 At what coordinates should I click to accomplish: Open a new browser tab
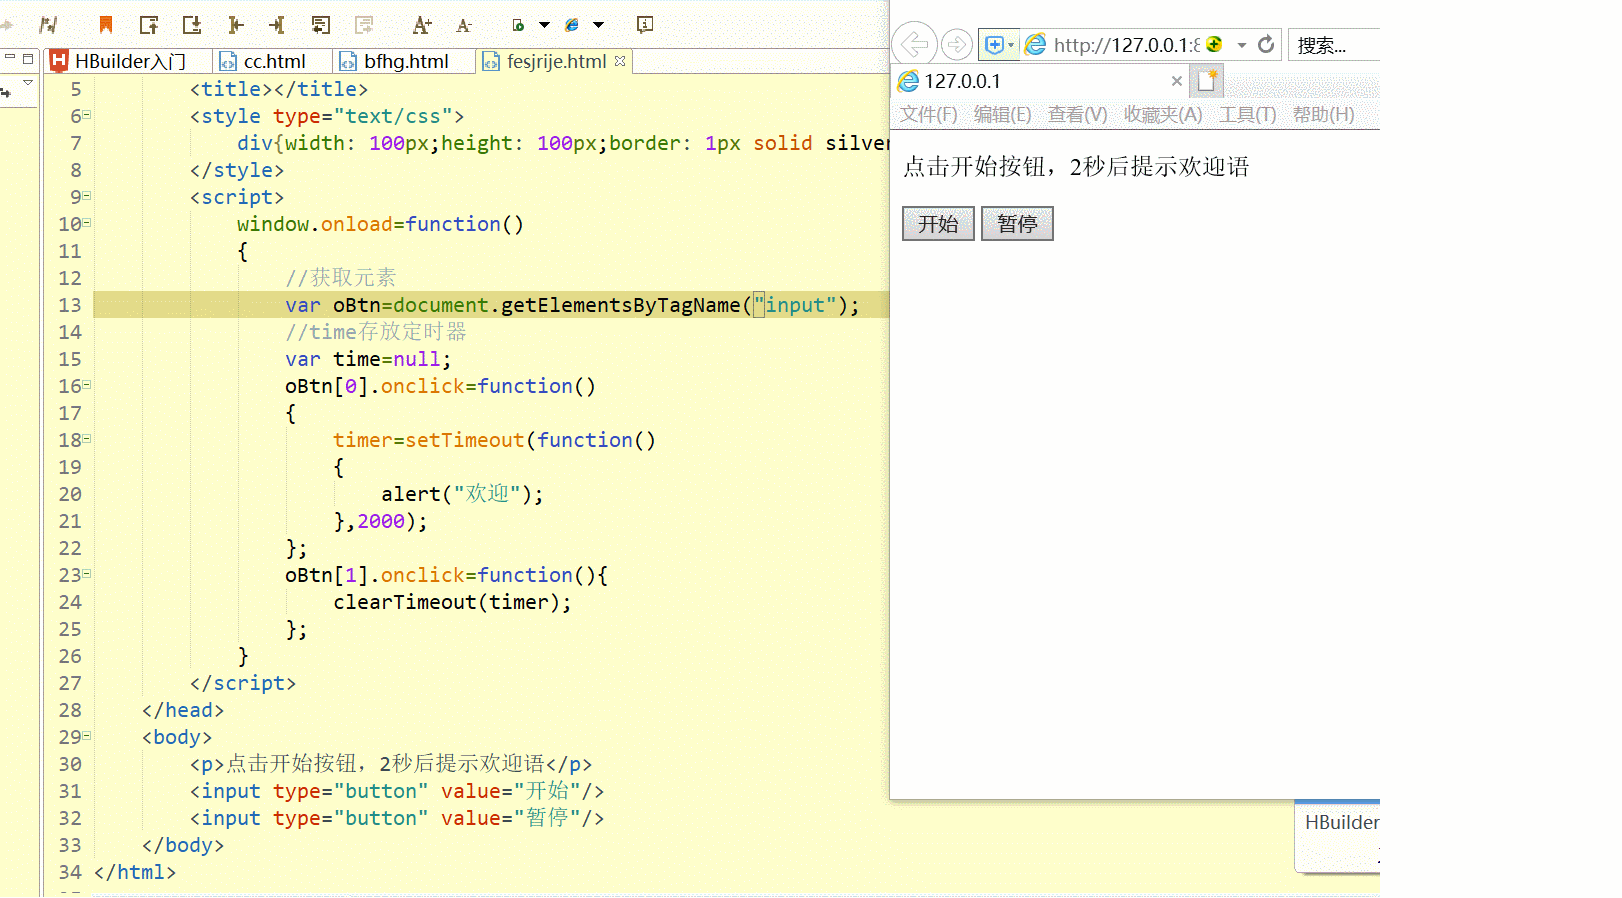(x=1207, y=81)
